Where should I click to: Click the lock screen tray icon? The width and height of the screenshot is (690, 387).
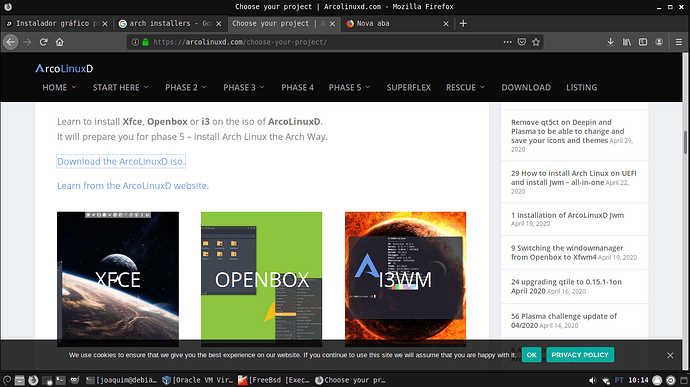[x=657, y=380]
